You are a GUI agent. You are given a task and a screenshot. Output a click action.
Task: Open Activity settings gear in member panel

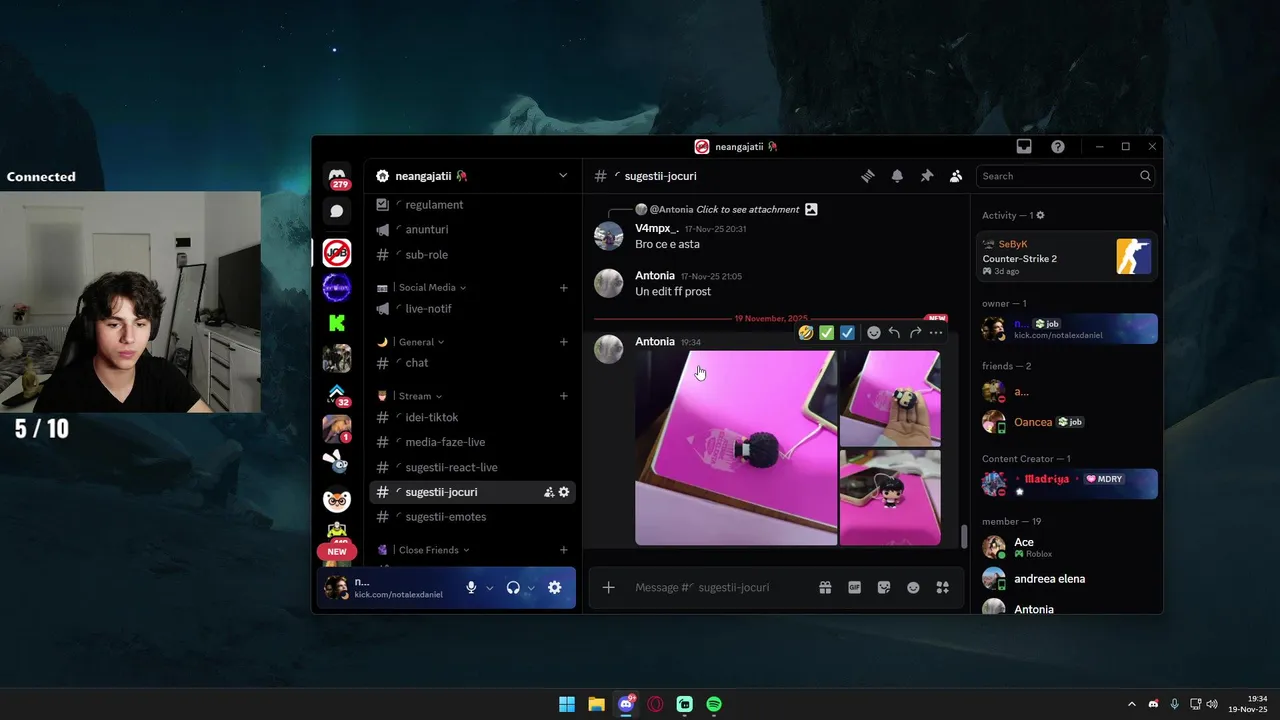(x=1040, y=216)
